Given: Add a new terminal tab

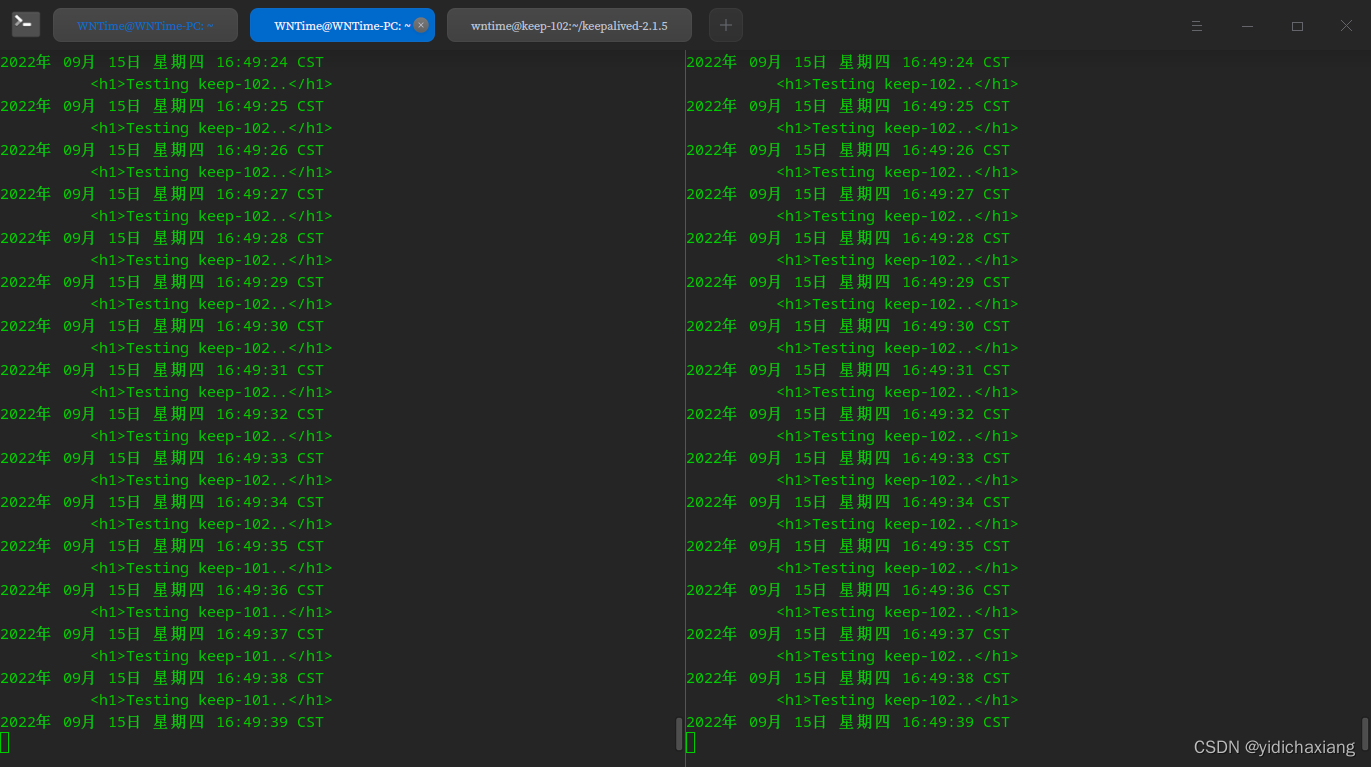Looking at the screenshot, I should point(726,25).
